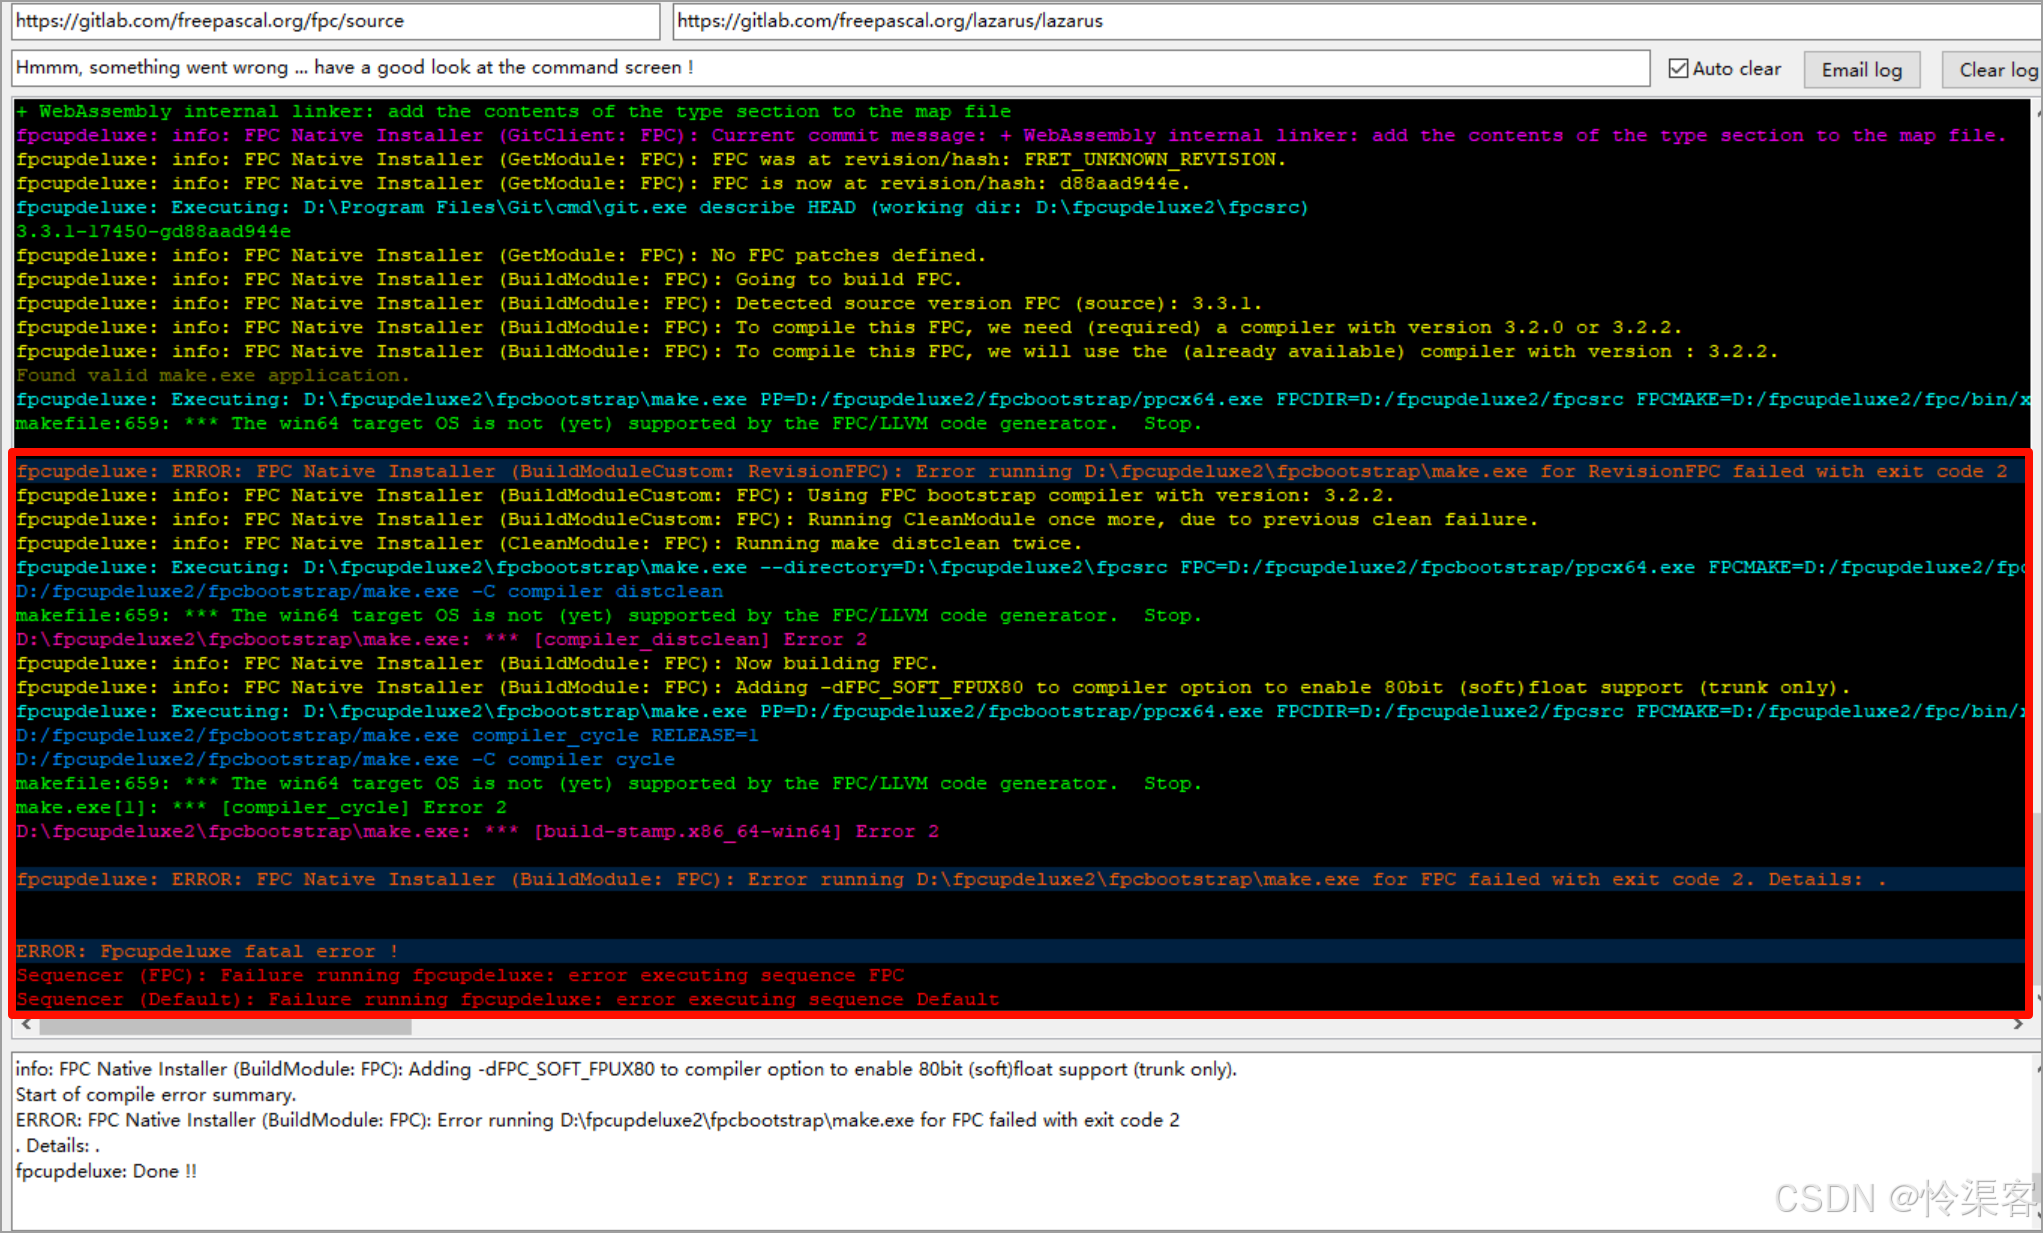Click the horizontal scrollbar thumb below the log
The image size is (2043, 1233).
tap(225, 1026)
